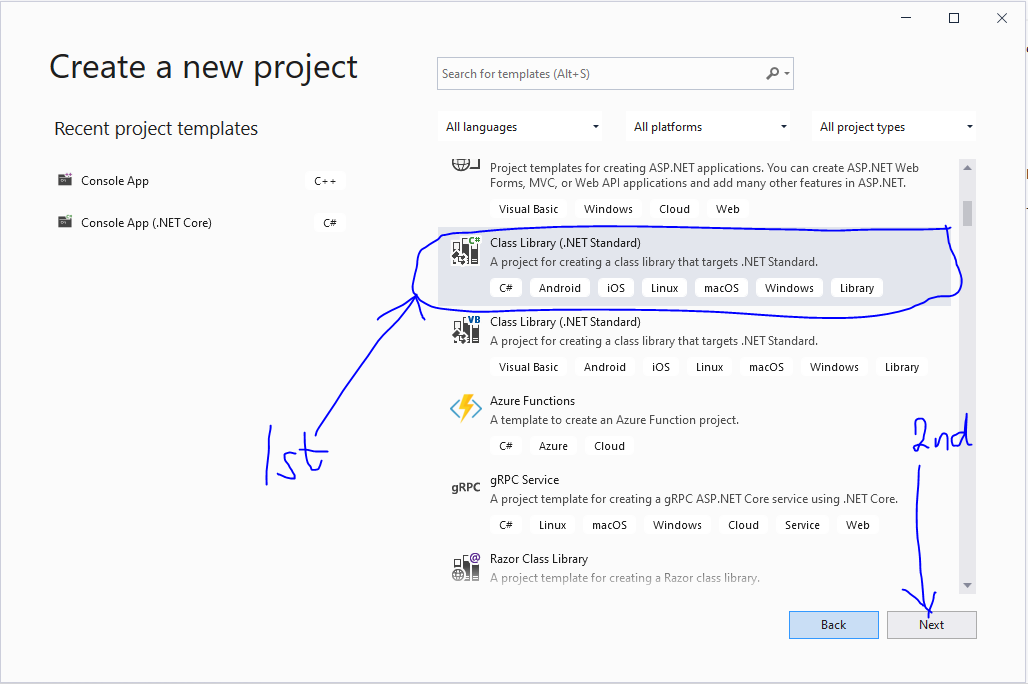Click the Windows tag on the C# Class Library
The image size is (1028, 684).
click(789, 288)
